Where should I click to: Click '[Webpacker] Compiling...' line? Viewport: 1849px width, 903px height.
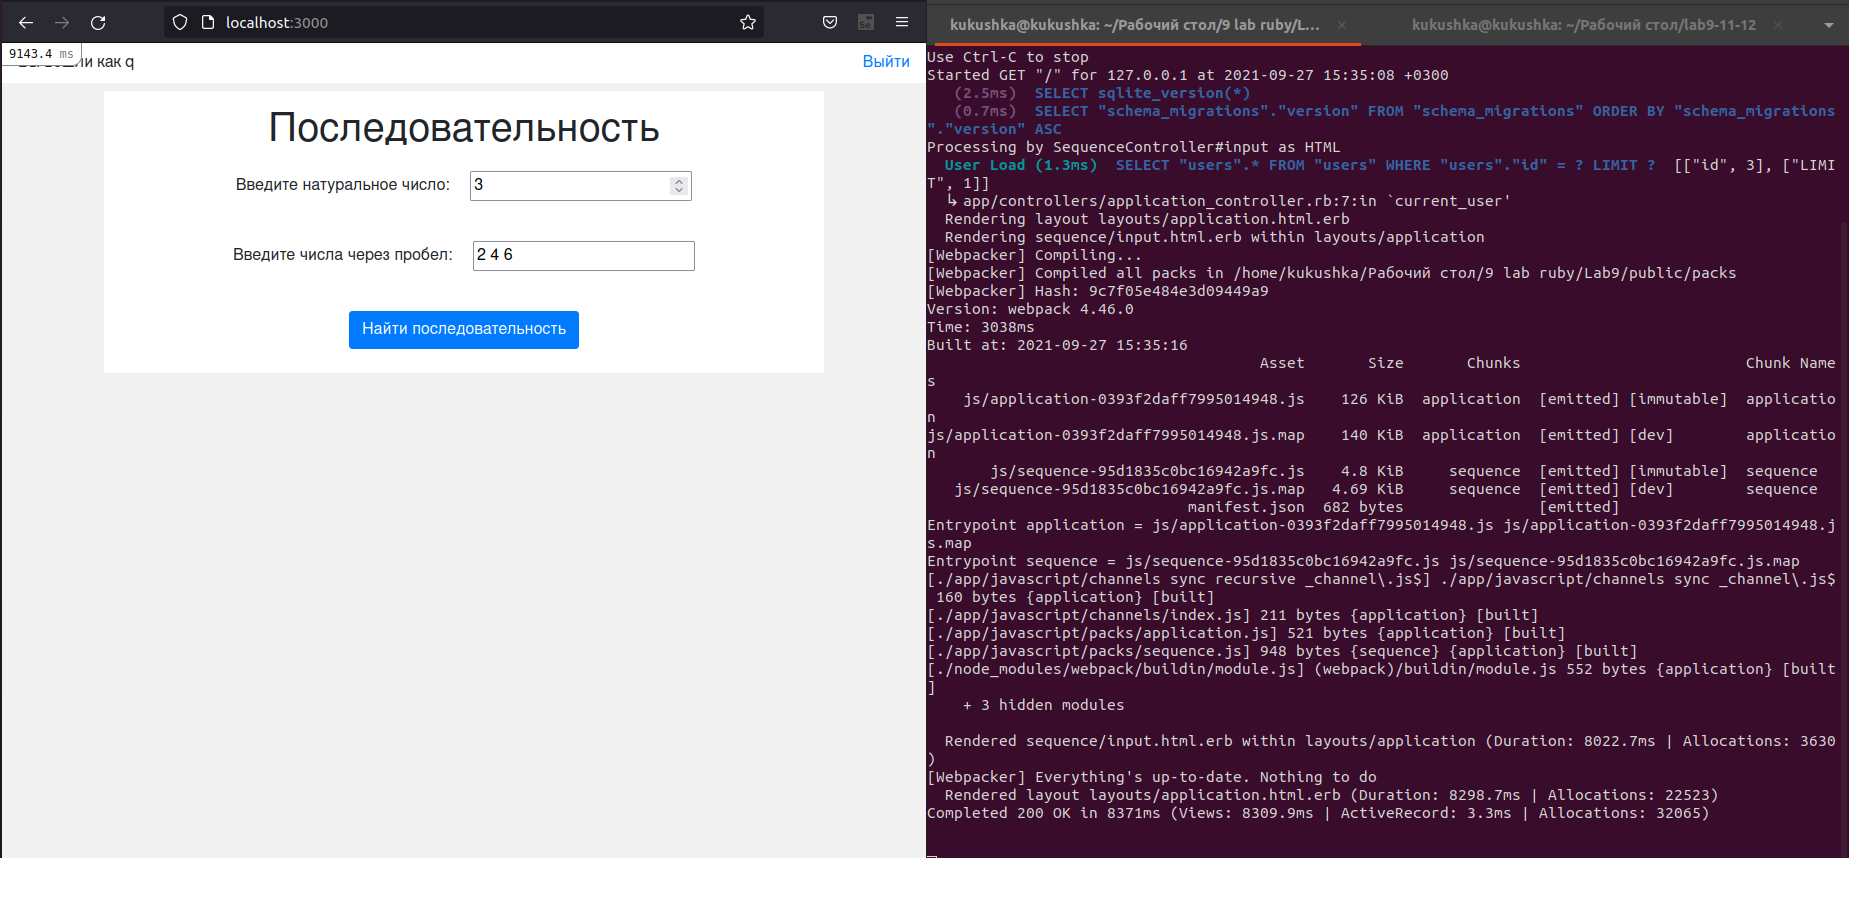tap(1034, 255)
